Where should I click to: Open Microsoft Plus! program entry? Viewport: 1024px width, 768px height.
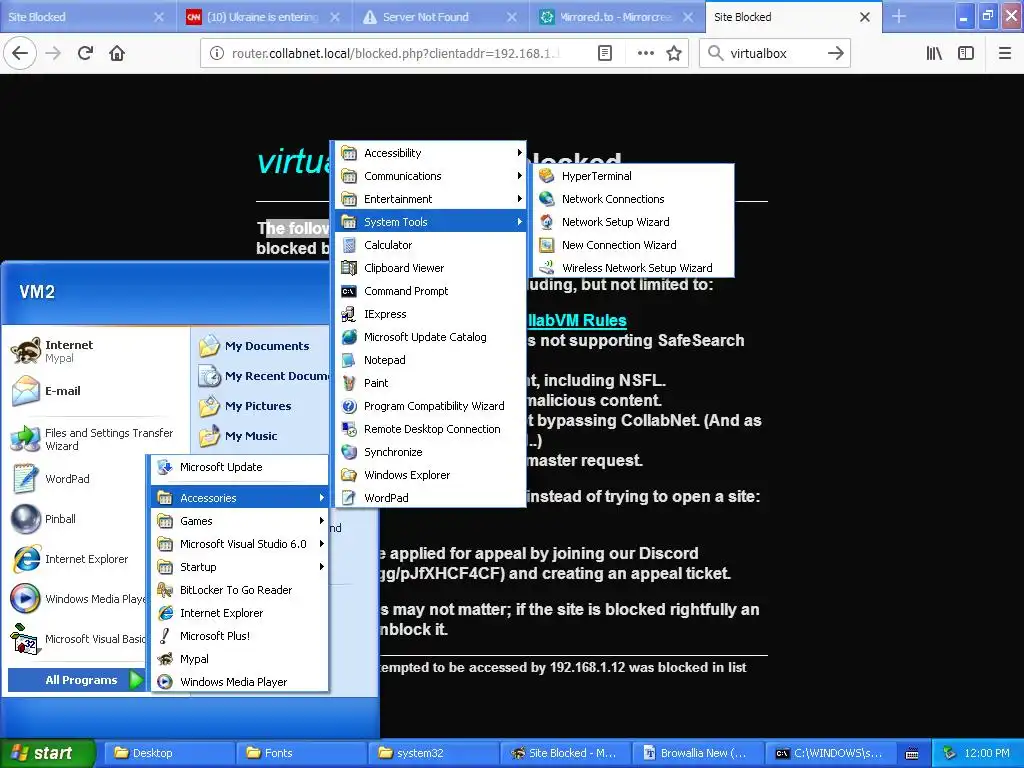(x=240, y=635)
